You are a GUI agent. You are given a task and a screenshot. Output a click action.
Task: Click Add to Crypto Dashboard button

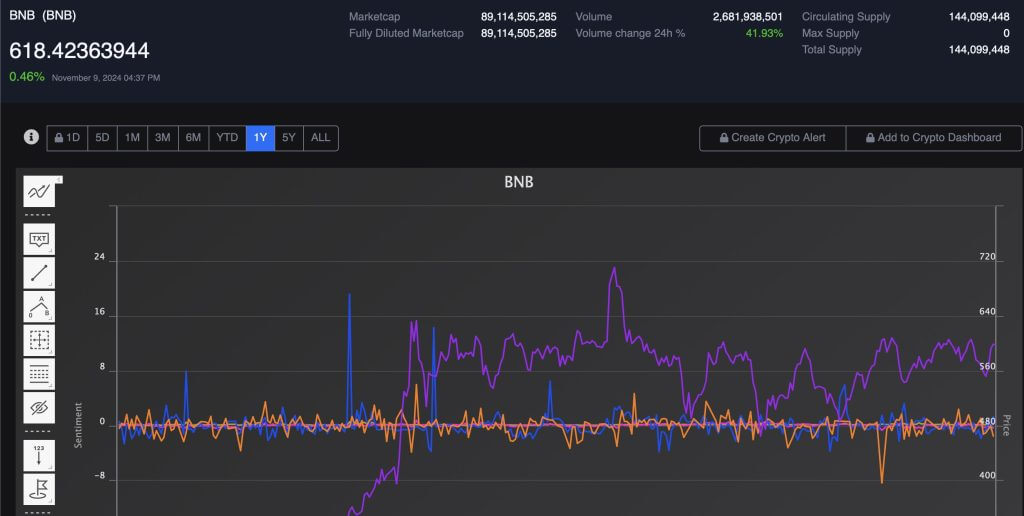[934, 138]
